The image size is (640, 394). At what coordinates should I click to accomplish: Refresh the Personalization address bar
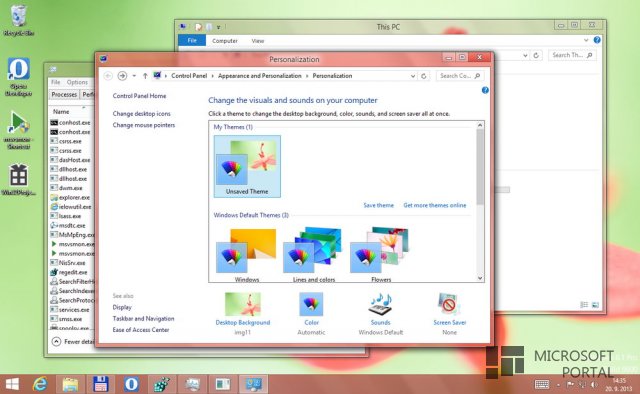[424, 76]
